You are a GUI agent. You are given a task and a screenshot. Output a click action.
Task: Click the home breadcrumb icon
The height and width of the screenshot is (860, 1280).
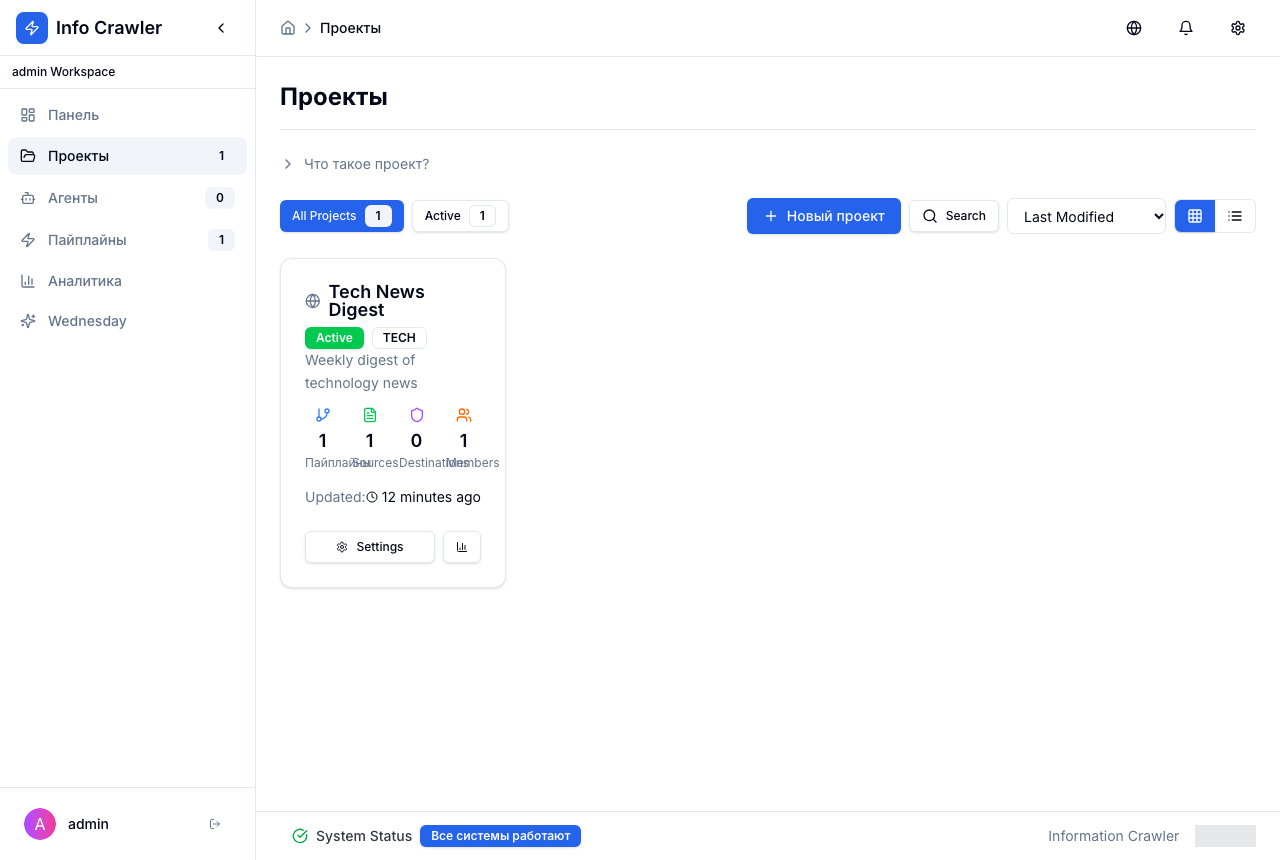click(288, 28)
